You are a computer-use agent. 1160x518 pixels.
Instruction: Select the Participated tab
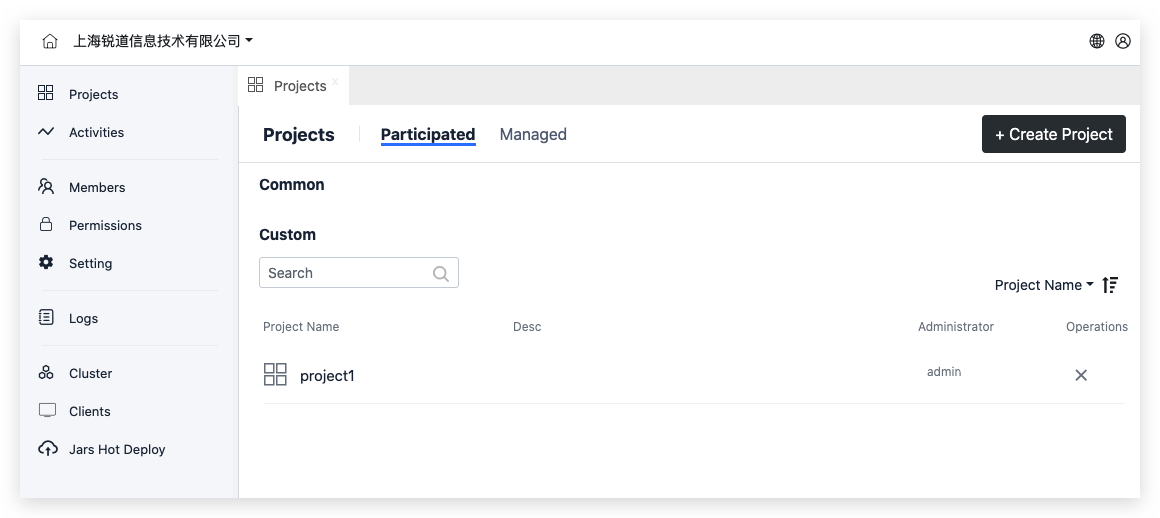pyautogui.click(x=427, y=134)
